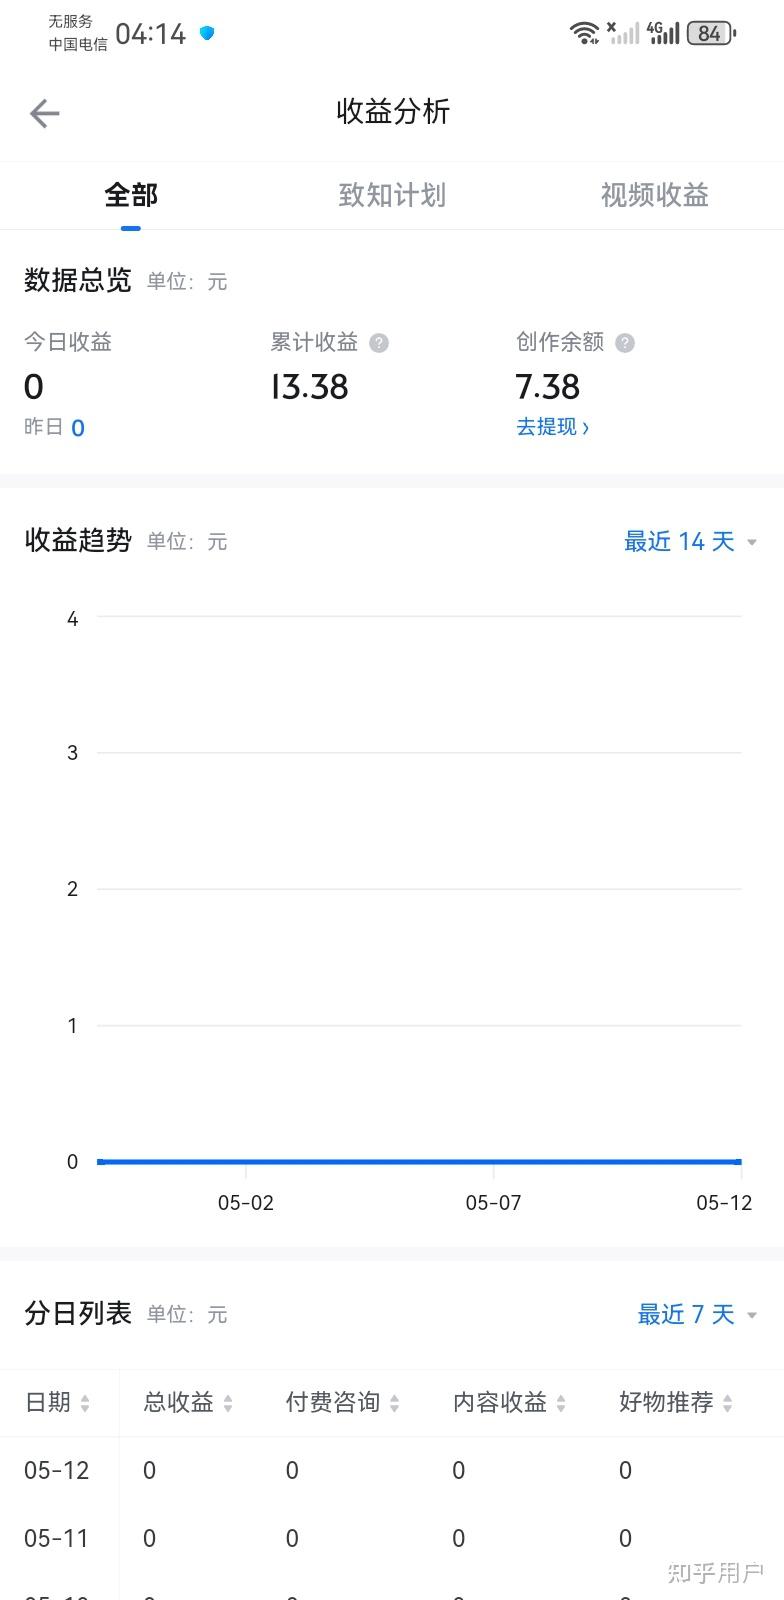The image size is (784, 1600).
Task: Tap the 累计收益 amount 13.38
Action: pos(310,387)
